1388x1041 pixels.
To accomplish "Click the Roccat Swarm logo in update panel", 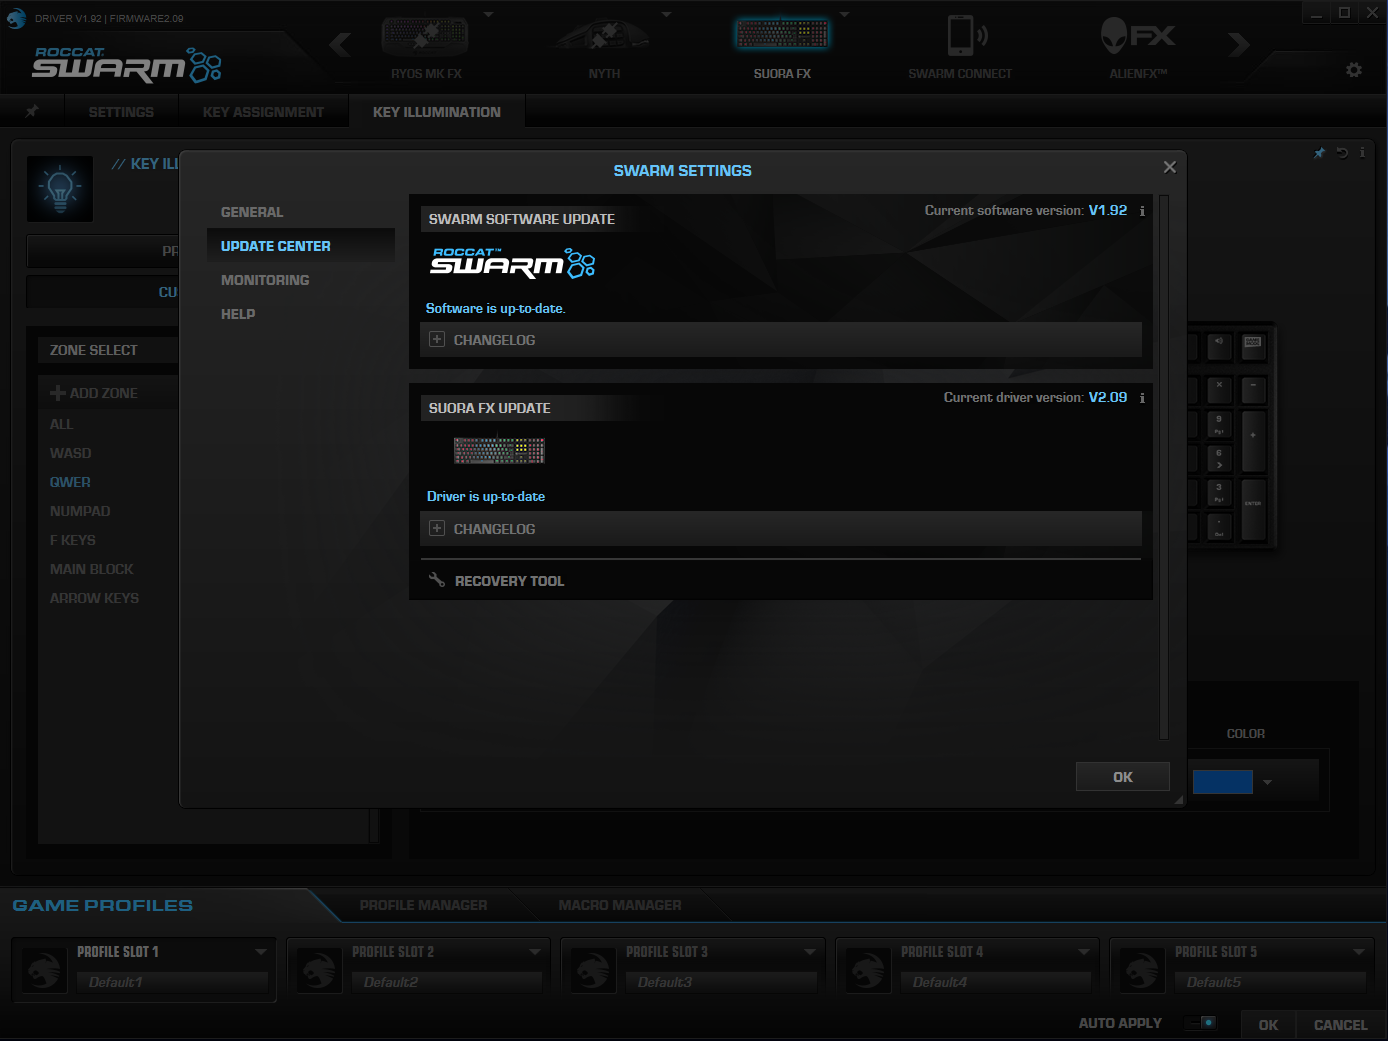I will click(x=513, y=263).
